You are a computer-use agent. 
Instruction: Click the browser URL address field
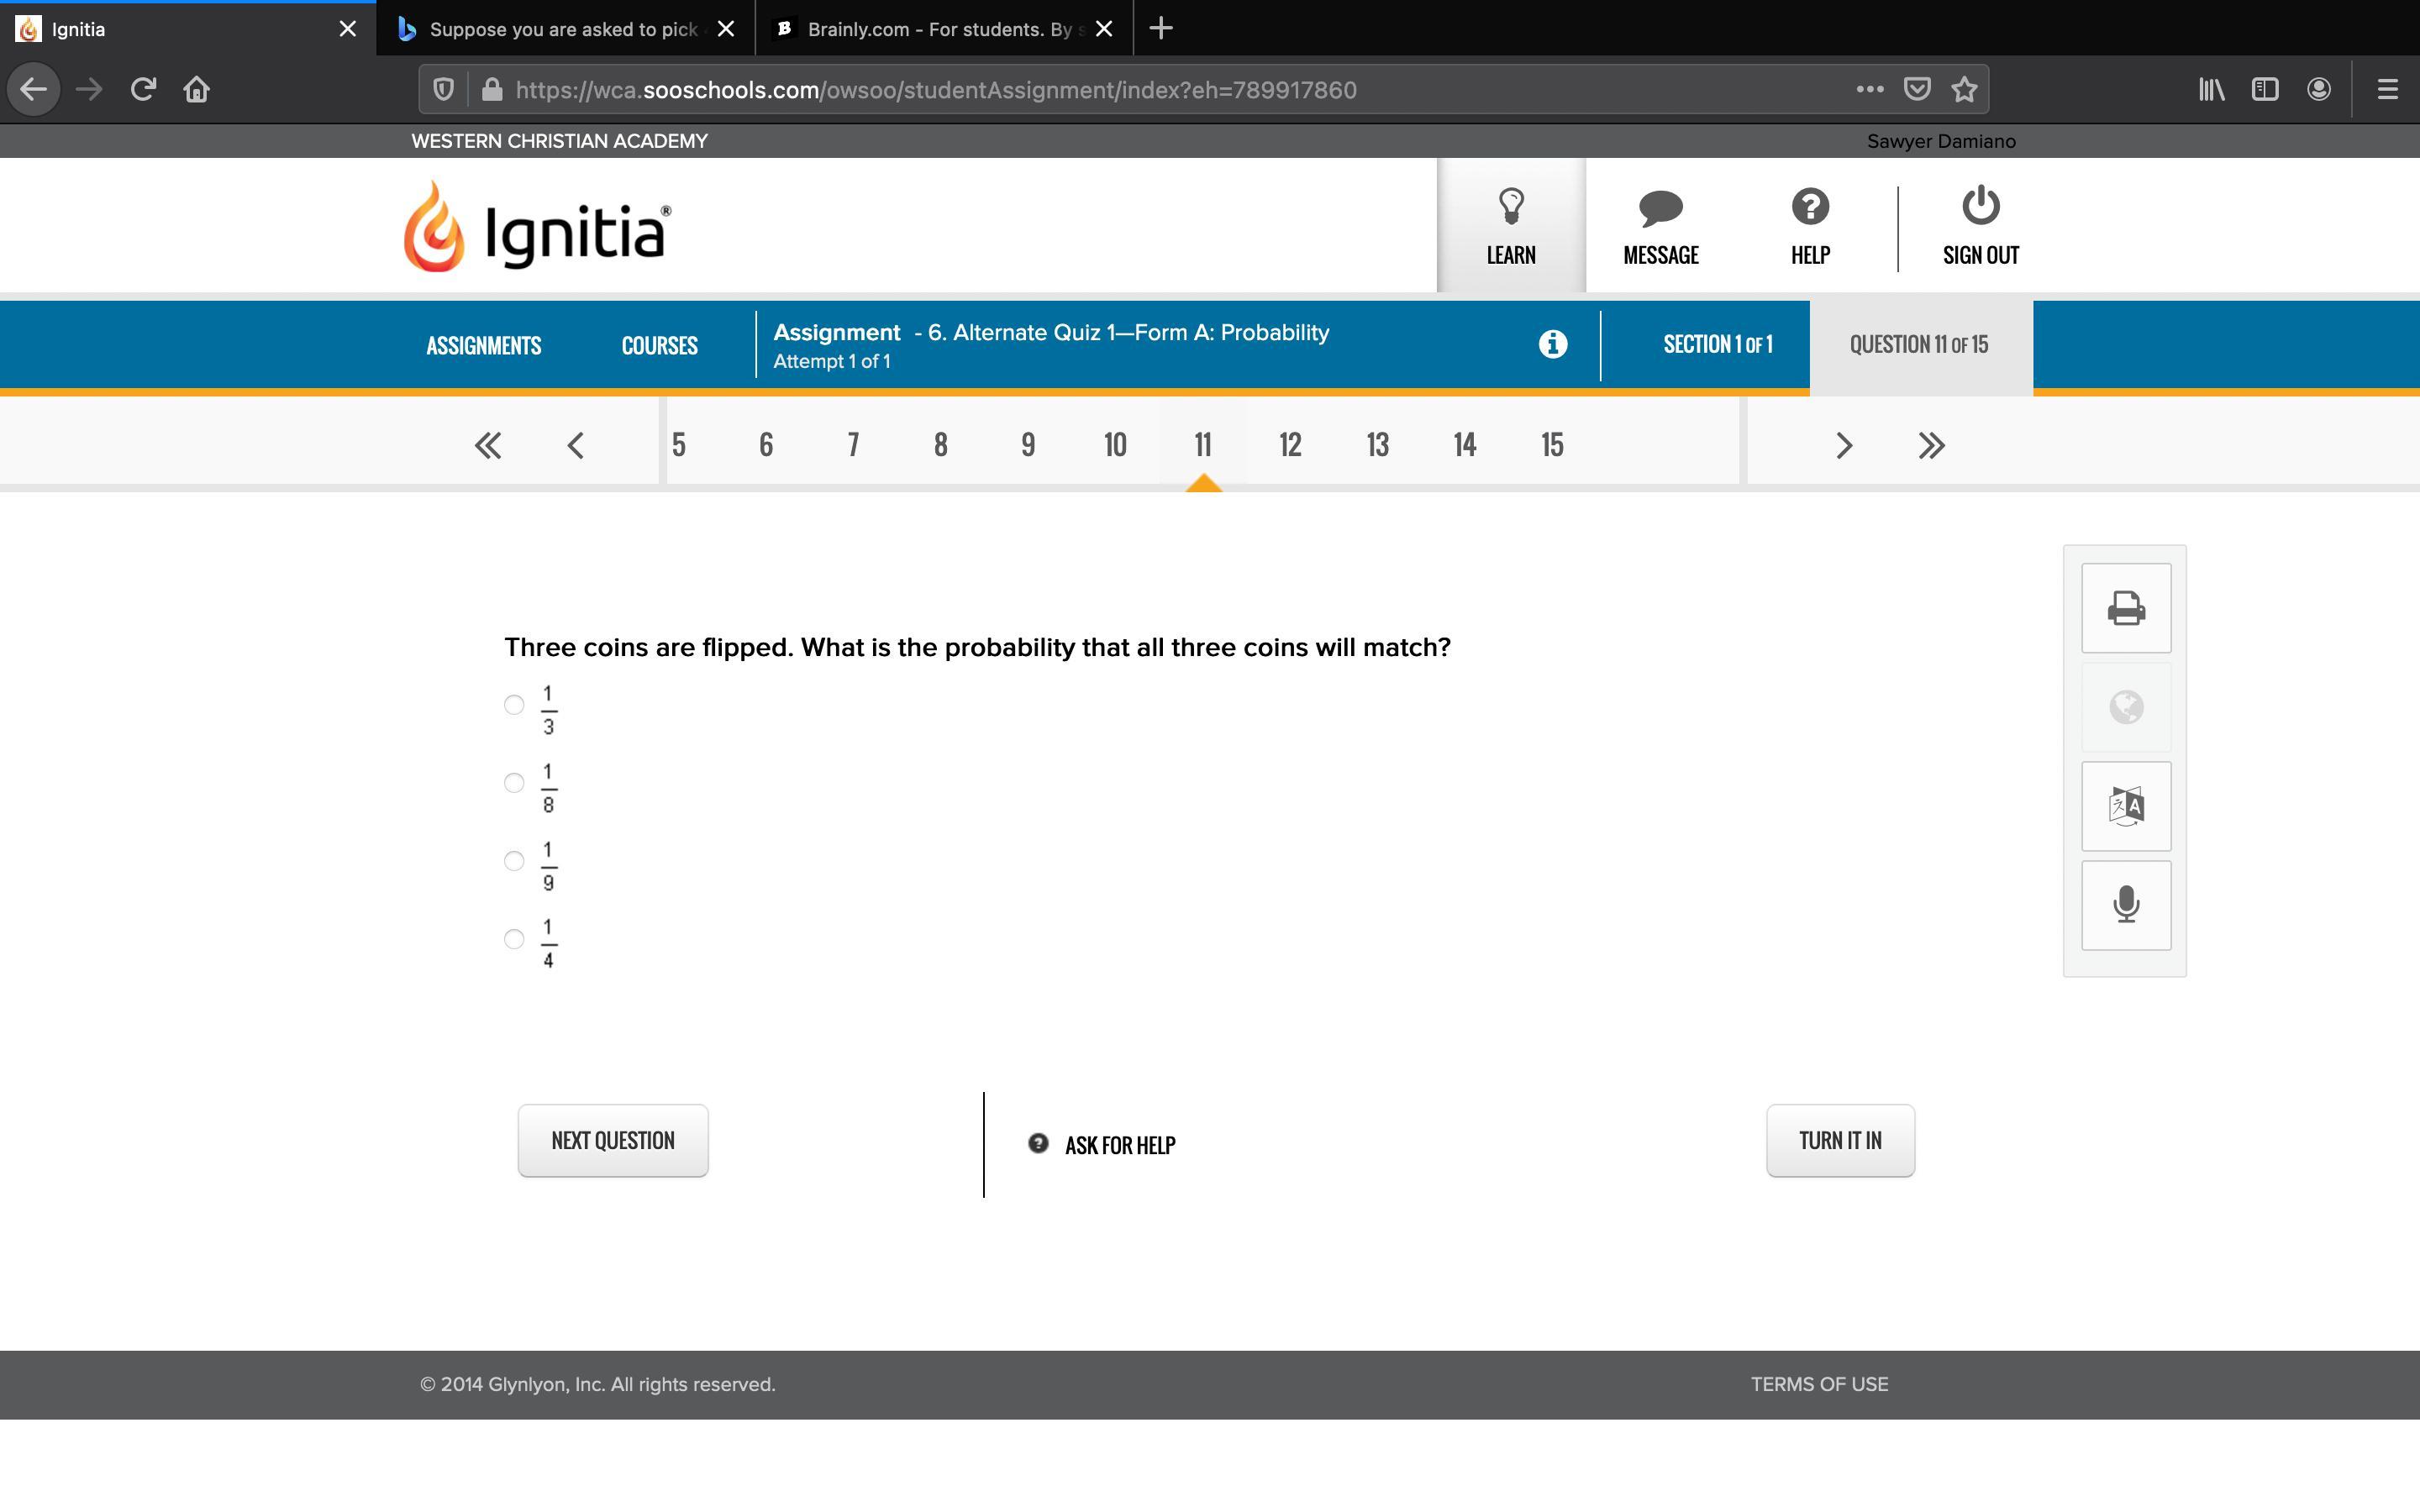tap(1100, 90)
